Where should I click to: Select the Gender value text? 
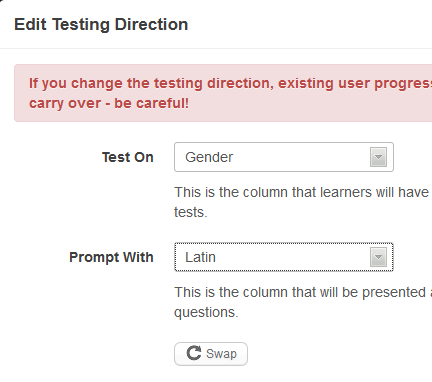[x=209, y=157]
